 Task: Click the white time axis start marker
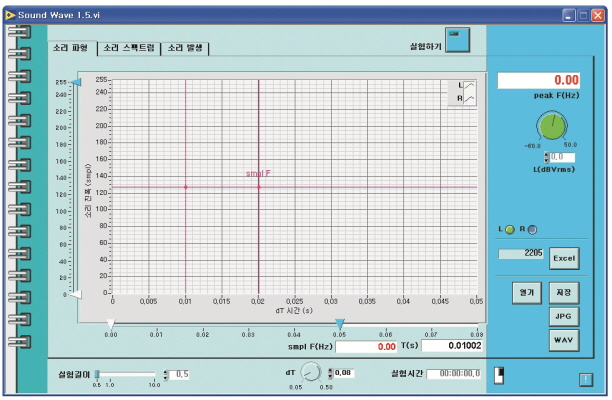(111, 323)
